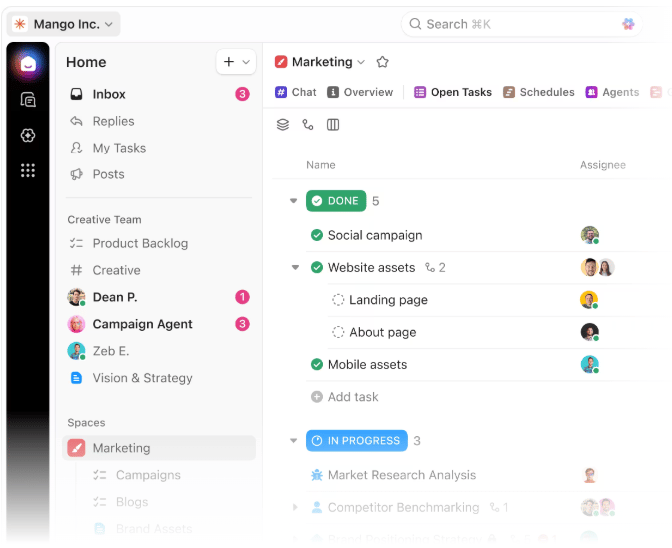The width and height of the screenshot is (672, 548).
Task: Toggle Social campaign done status check
Action: click(317, 235)
